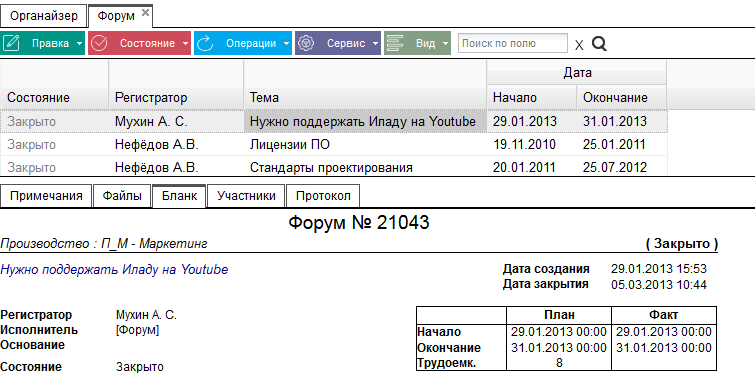Image resolution: width=755 pixels, height=375 pixels.
Task: Click the План column header in form table
Action: click(559, 315)
